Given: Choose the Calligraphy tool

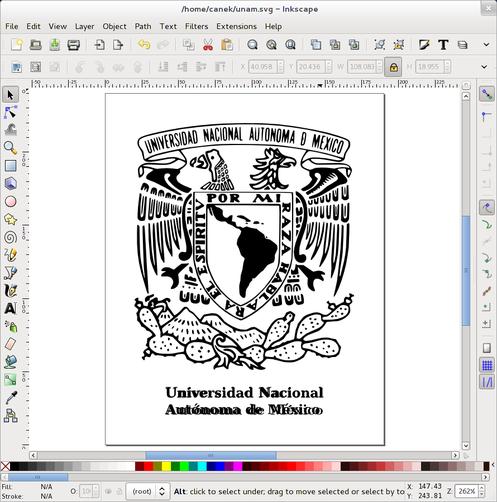Looking at the screenshot, I should click(10, 291).
